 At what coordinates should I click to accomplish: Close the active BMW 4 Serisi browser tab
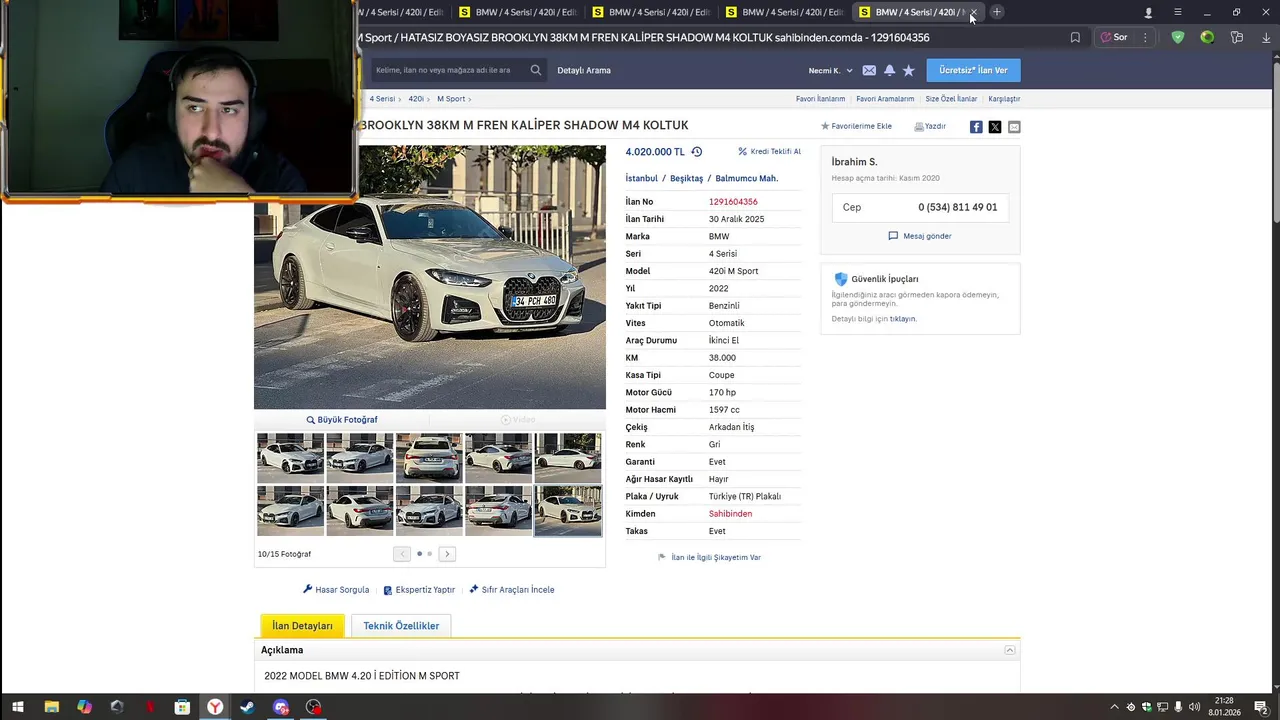973,12
